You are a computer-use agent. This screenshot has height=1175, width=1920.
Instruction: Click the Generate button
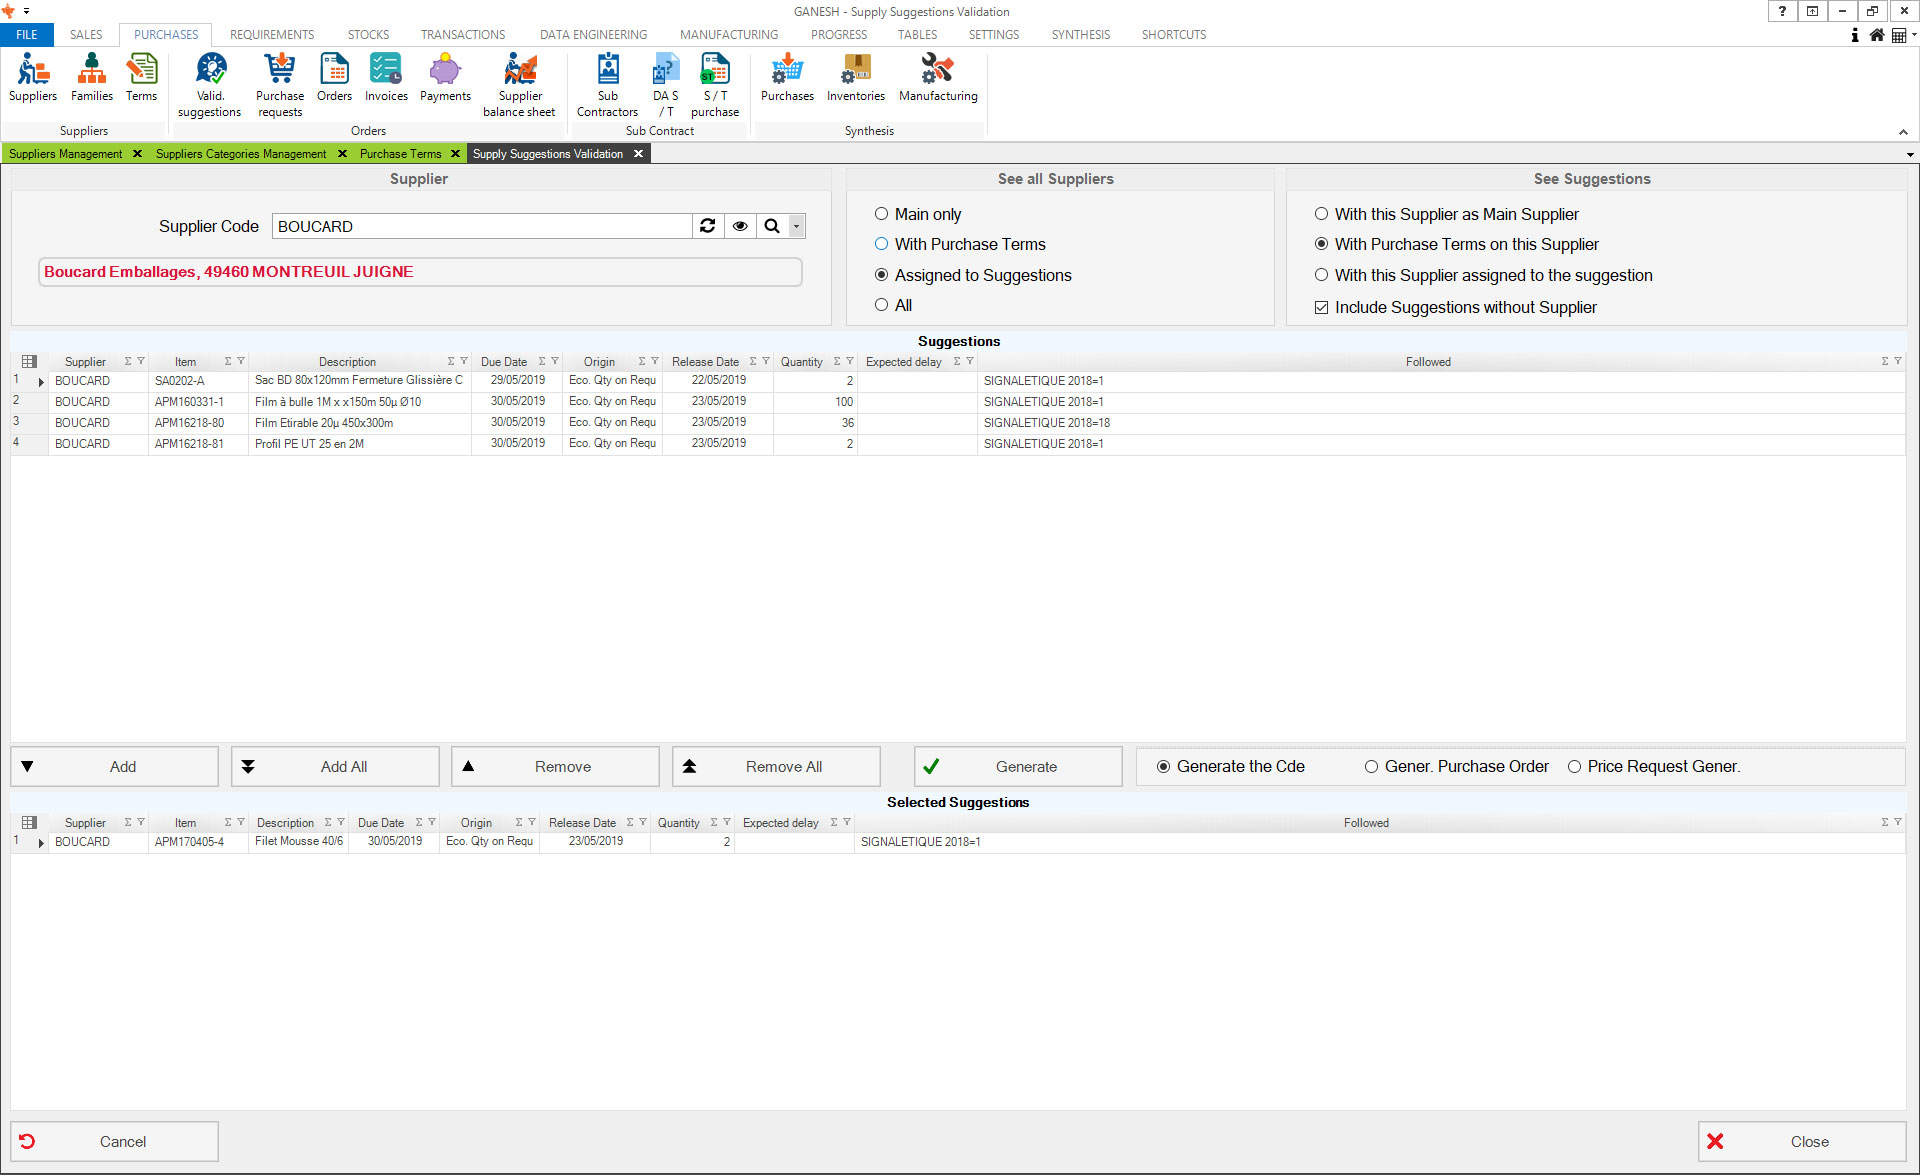pos(1017,767)
